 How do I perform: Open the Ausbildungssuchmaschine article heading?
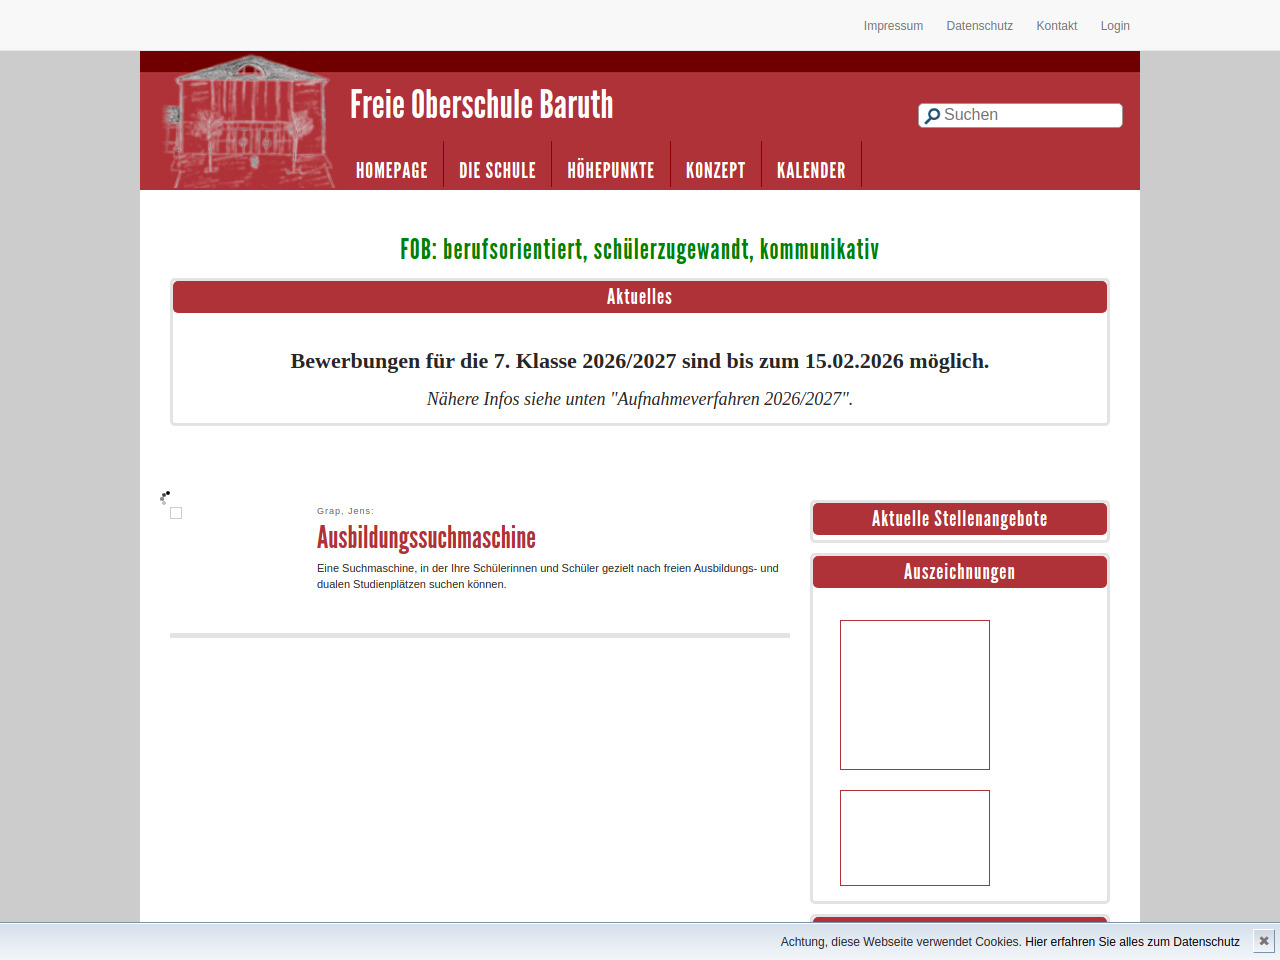pyautogui.click(x=426, y=538)
